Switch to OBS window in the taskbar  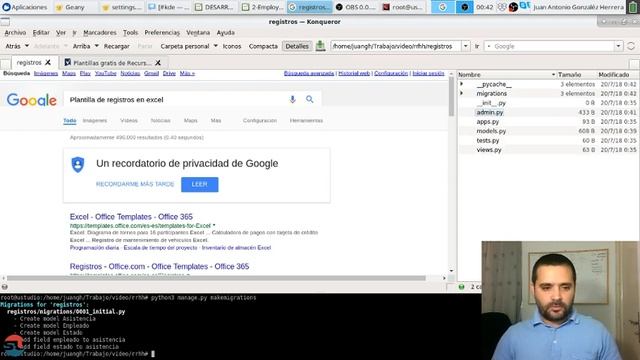point(356,7)
